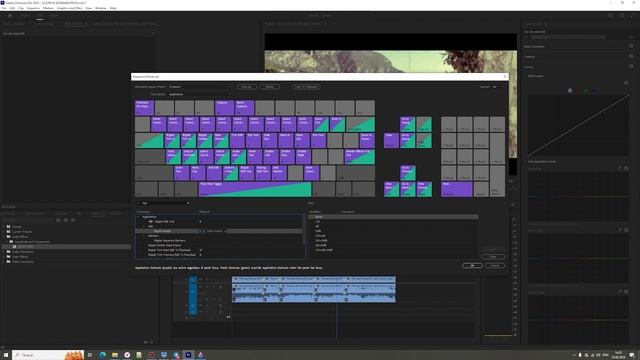The width and height of the screenshot is (640, 360).
Task: Select the Ripple Edit Tool row icon
Action: [151, 221]
